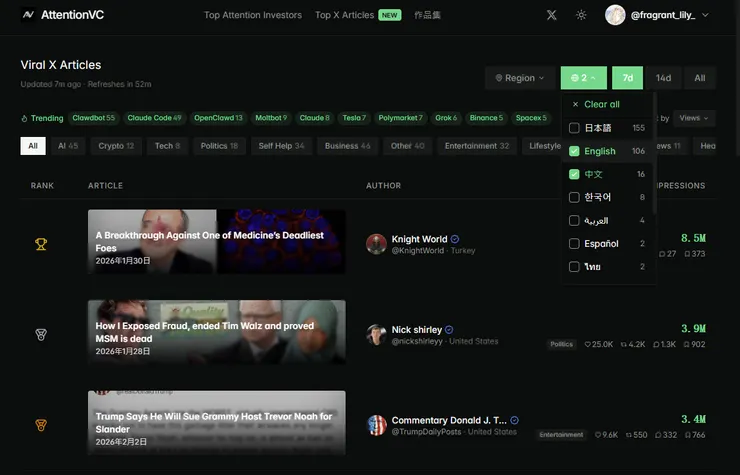Check the 한국어 language checkbox

(574, 197)
